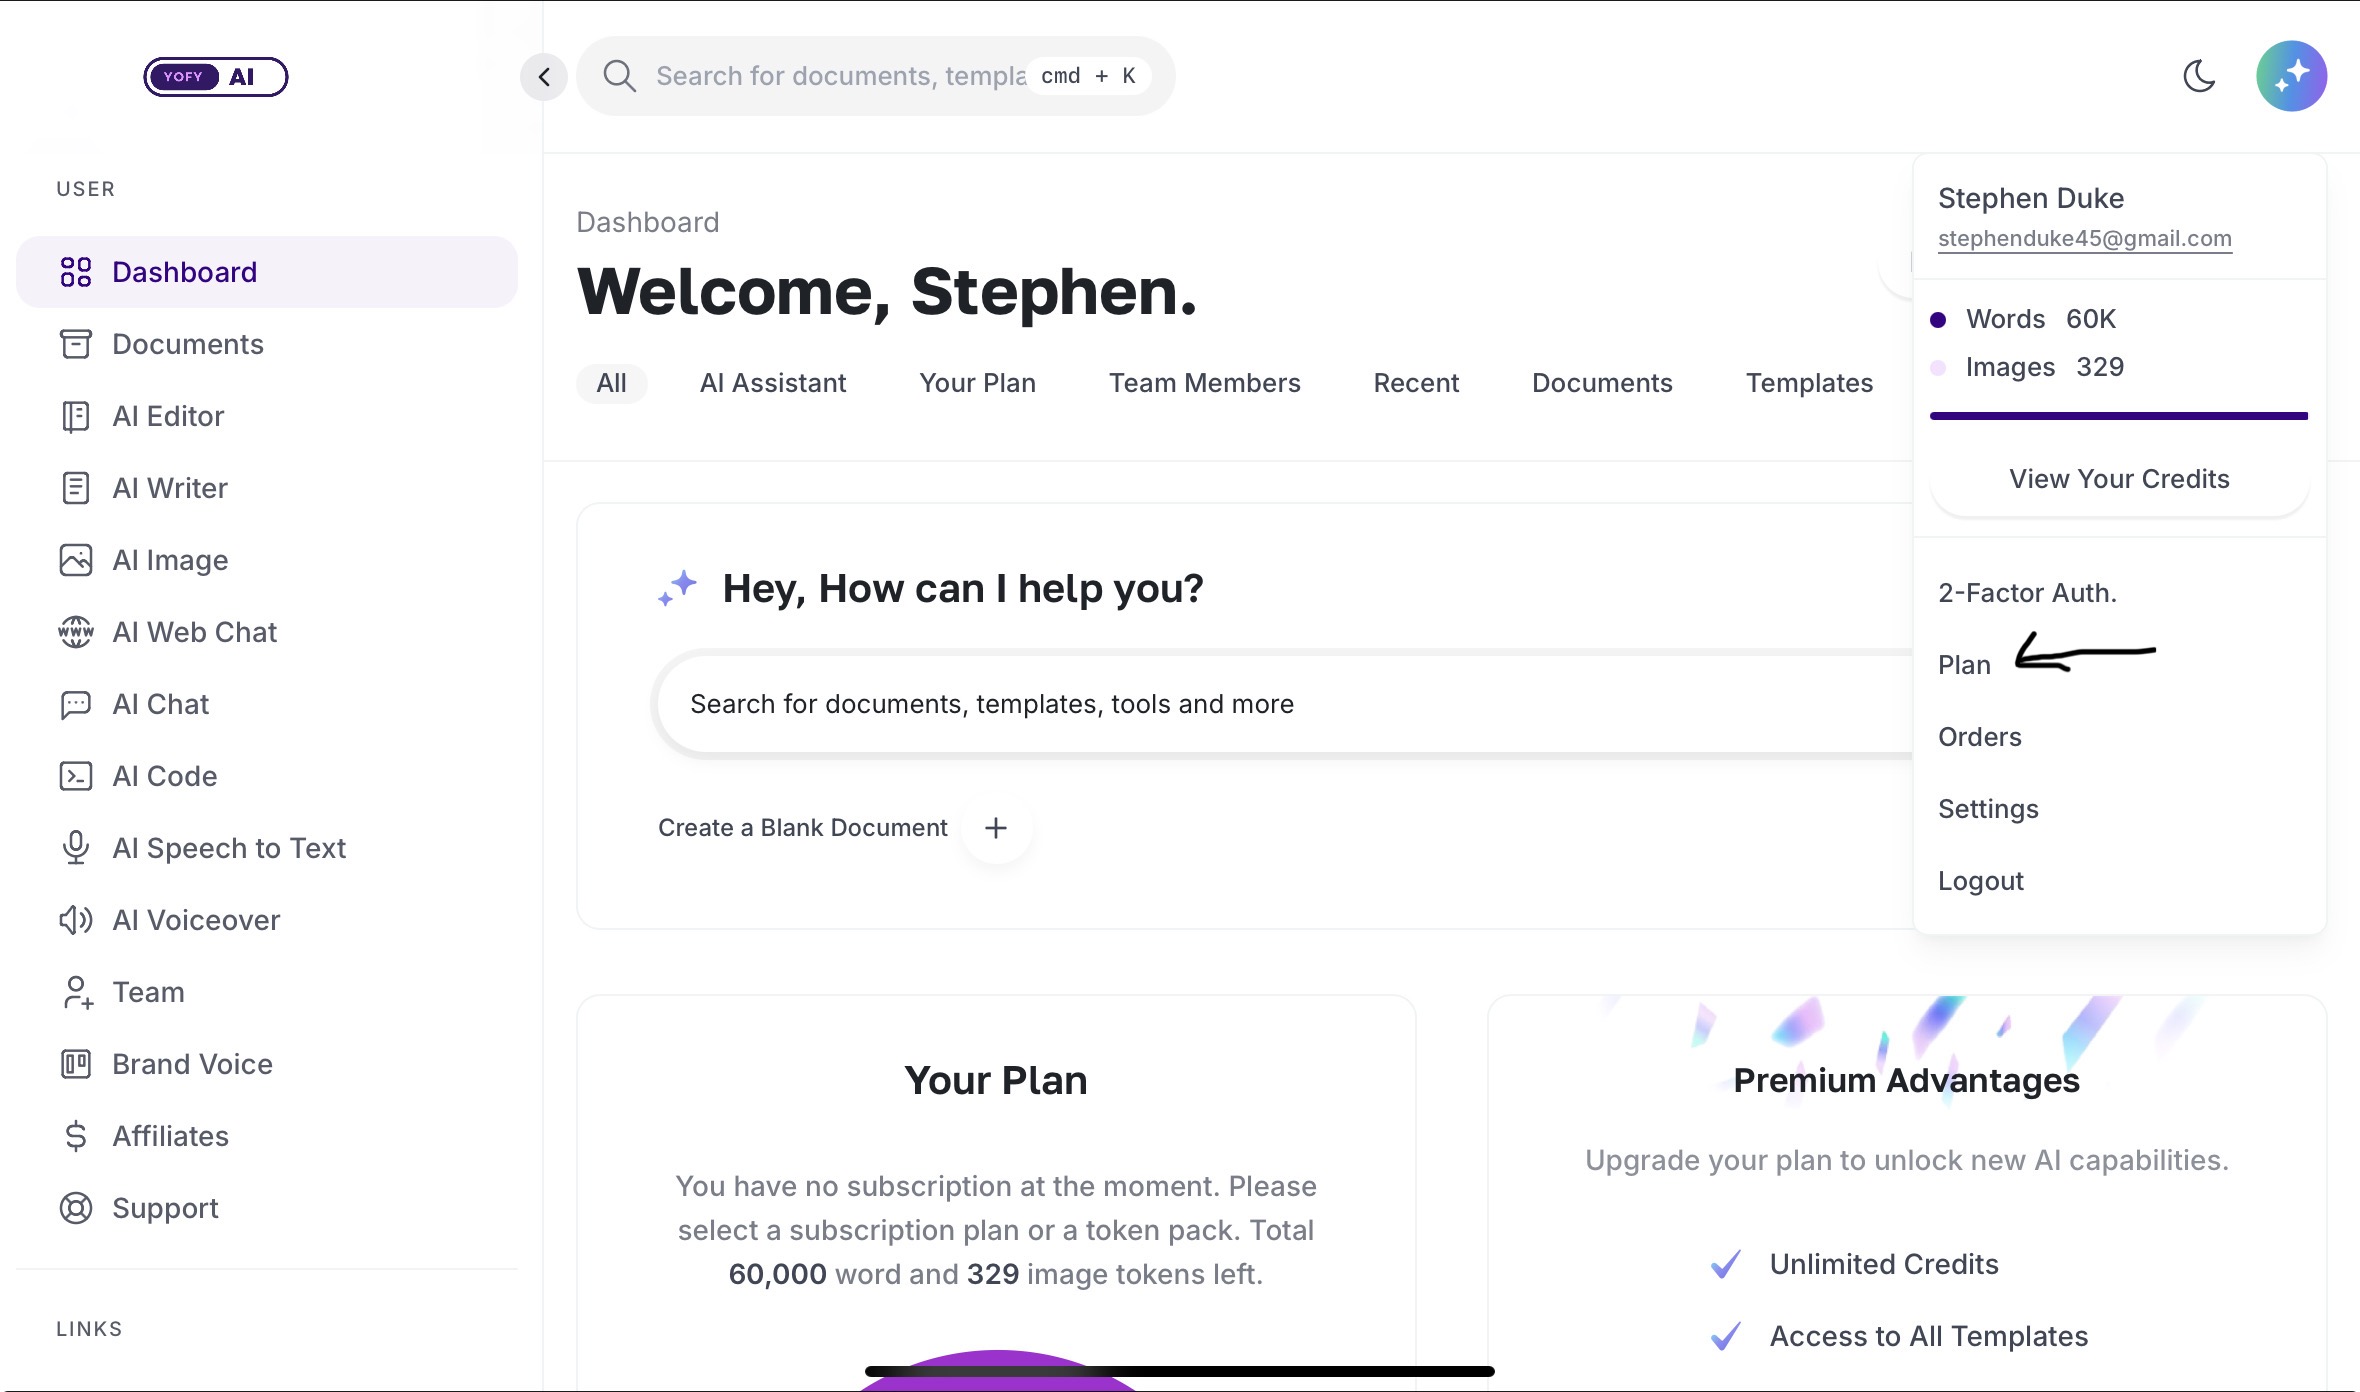
Task: Select Plan in the profile menu
Action: [1964, 665]
